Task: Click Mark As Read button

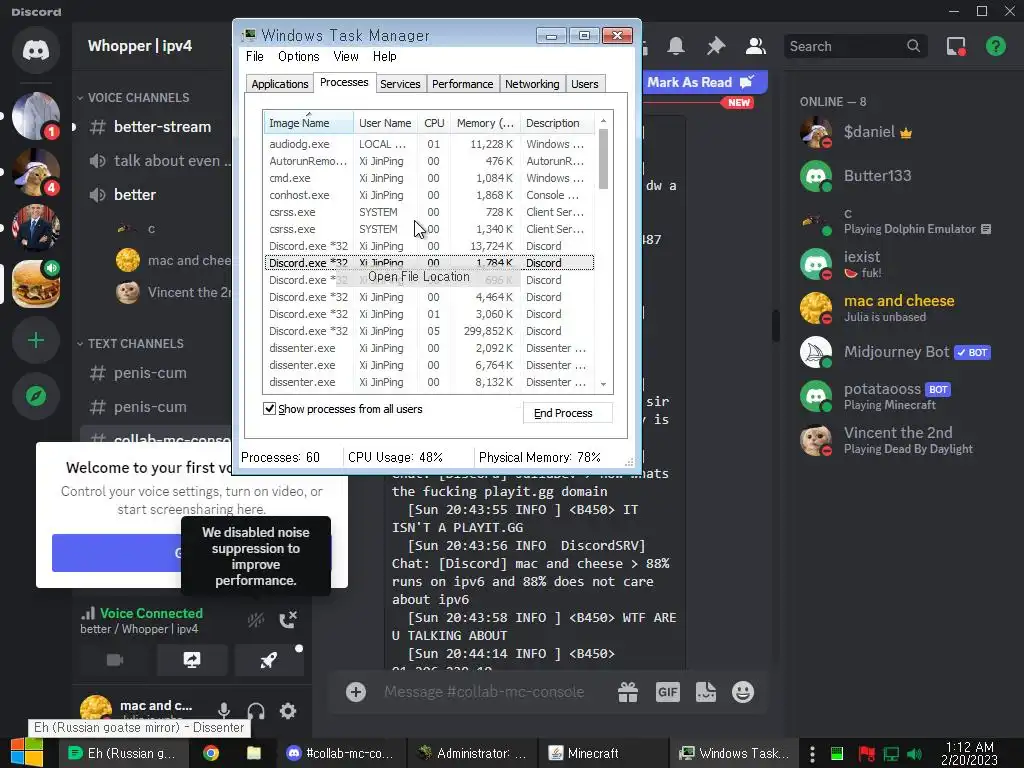Action: point(700,82)
